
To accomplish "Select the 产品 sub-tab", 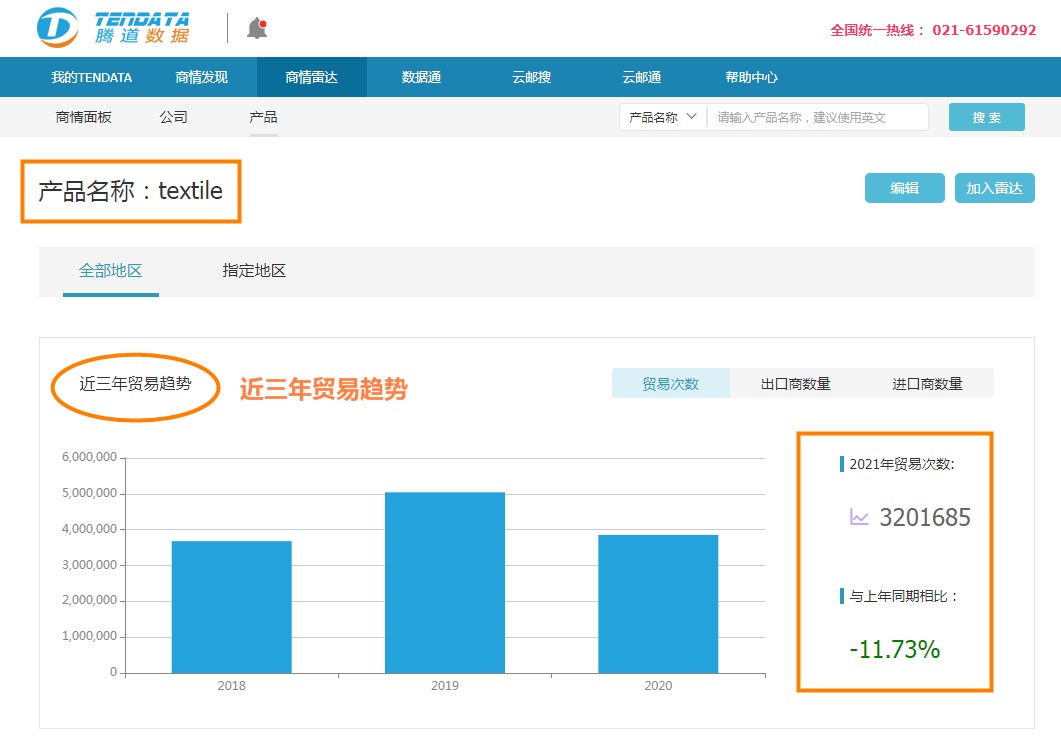I will click(263, 117).
